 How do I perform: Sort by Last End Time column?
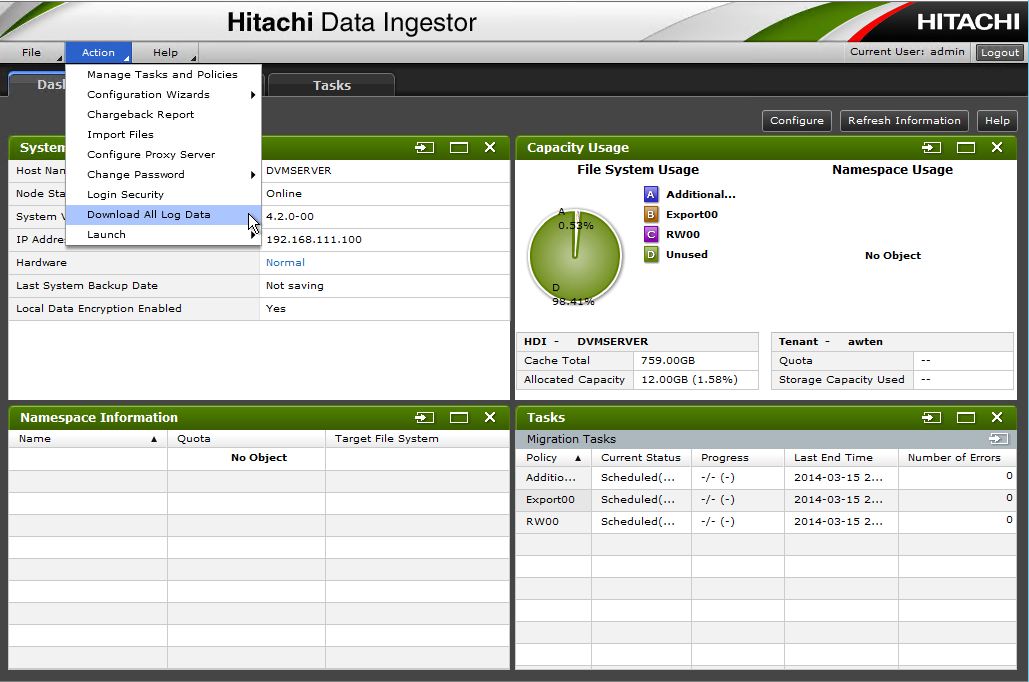(x=841, y=458)
